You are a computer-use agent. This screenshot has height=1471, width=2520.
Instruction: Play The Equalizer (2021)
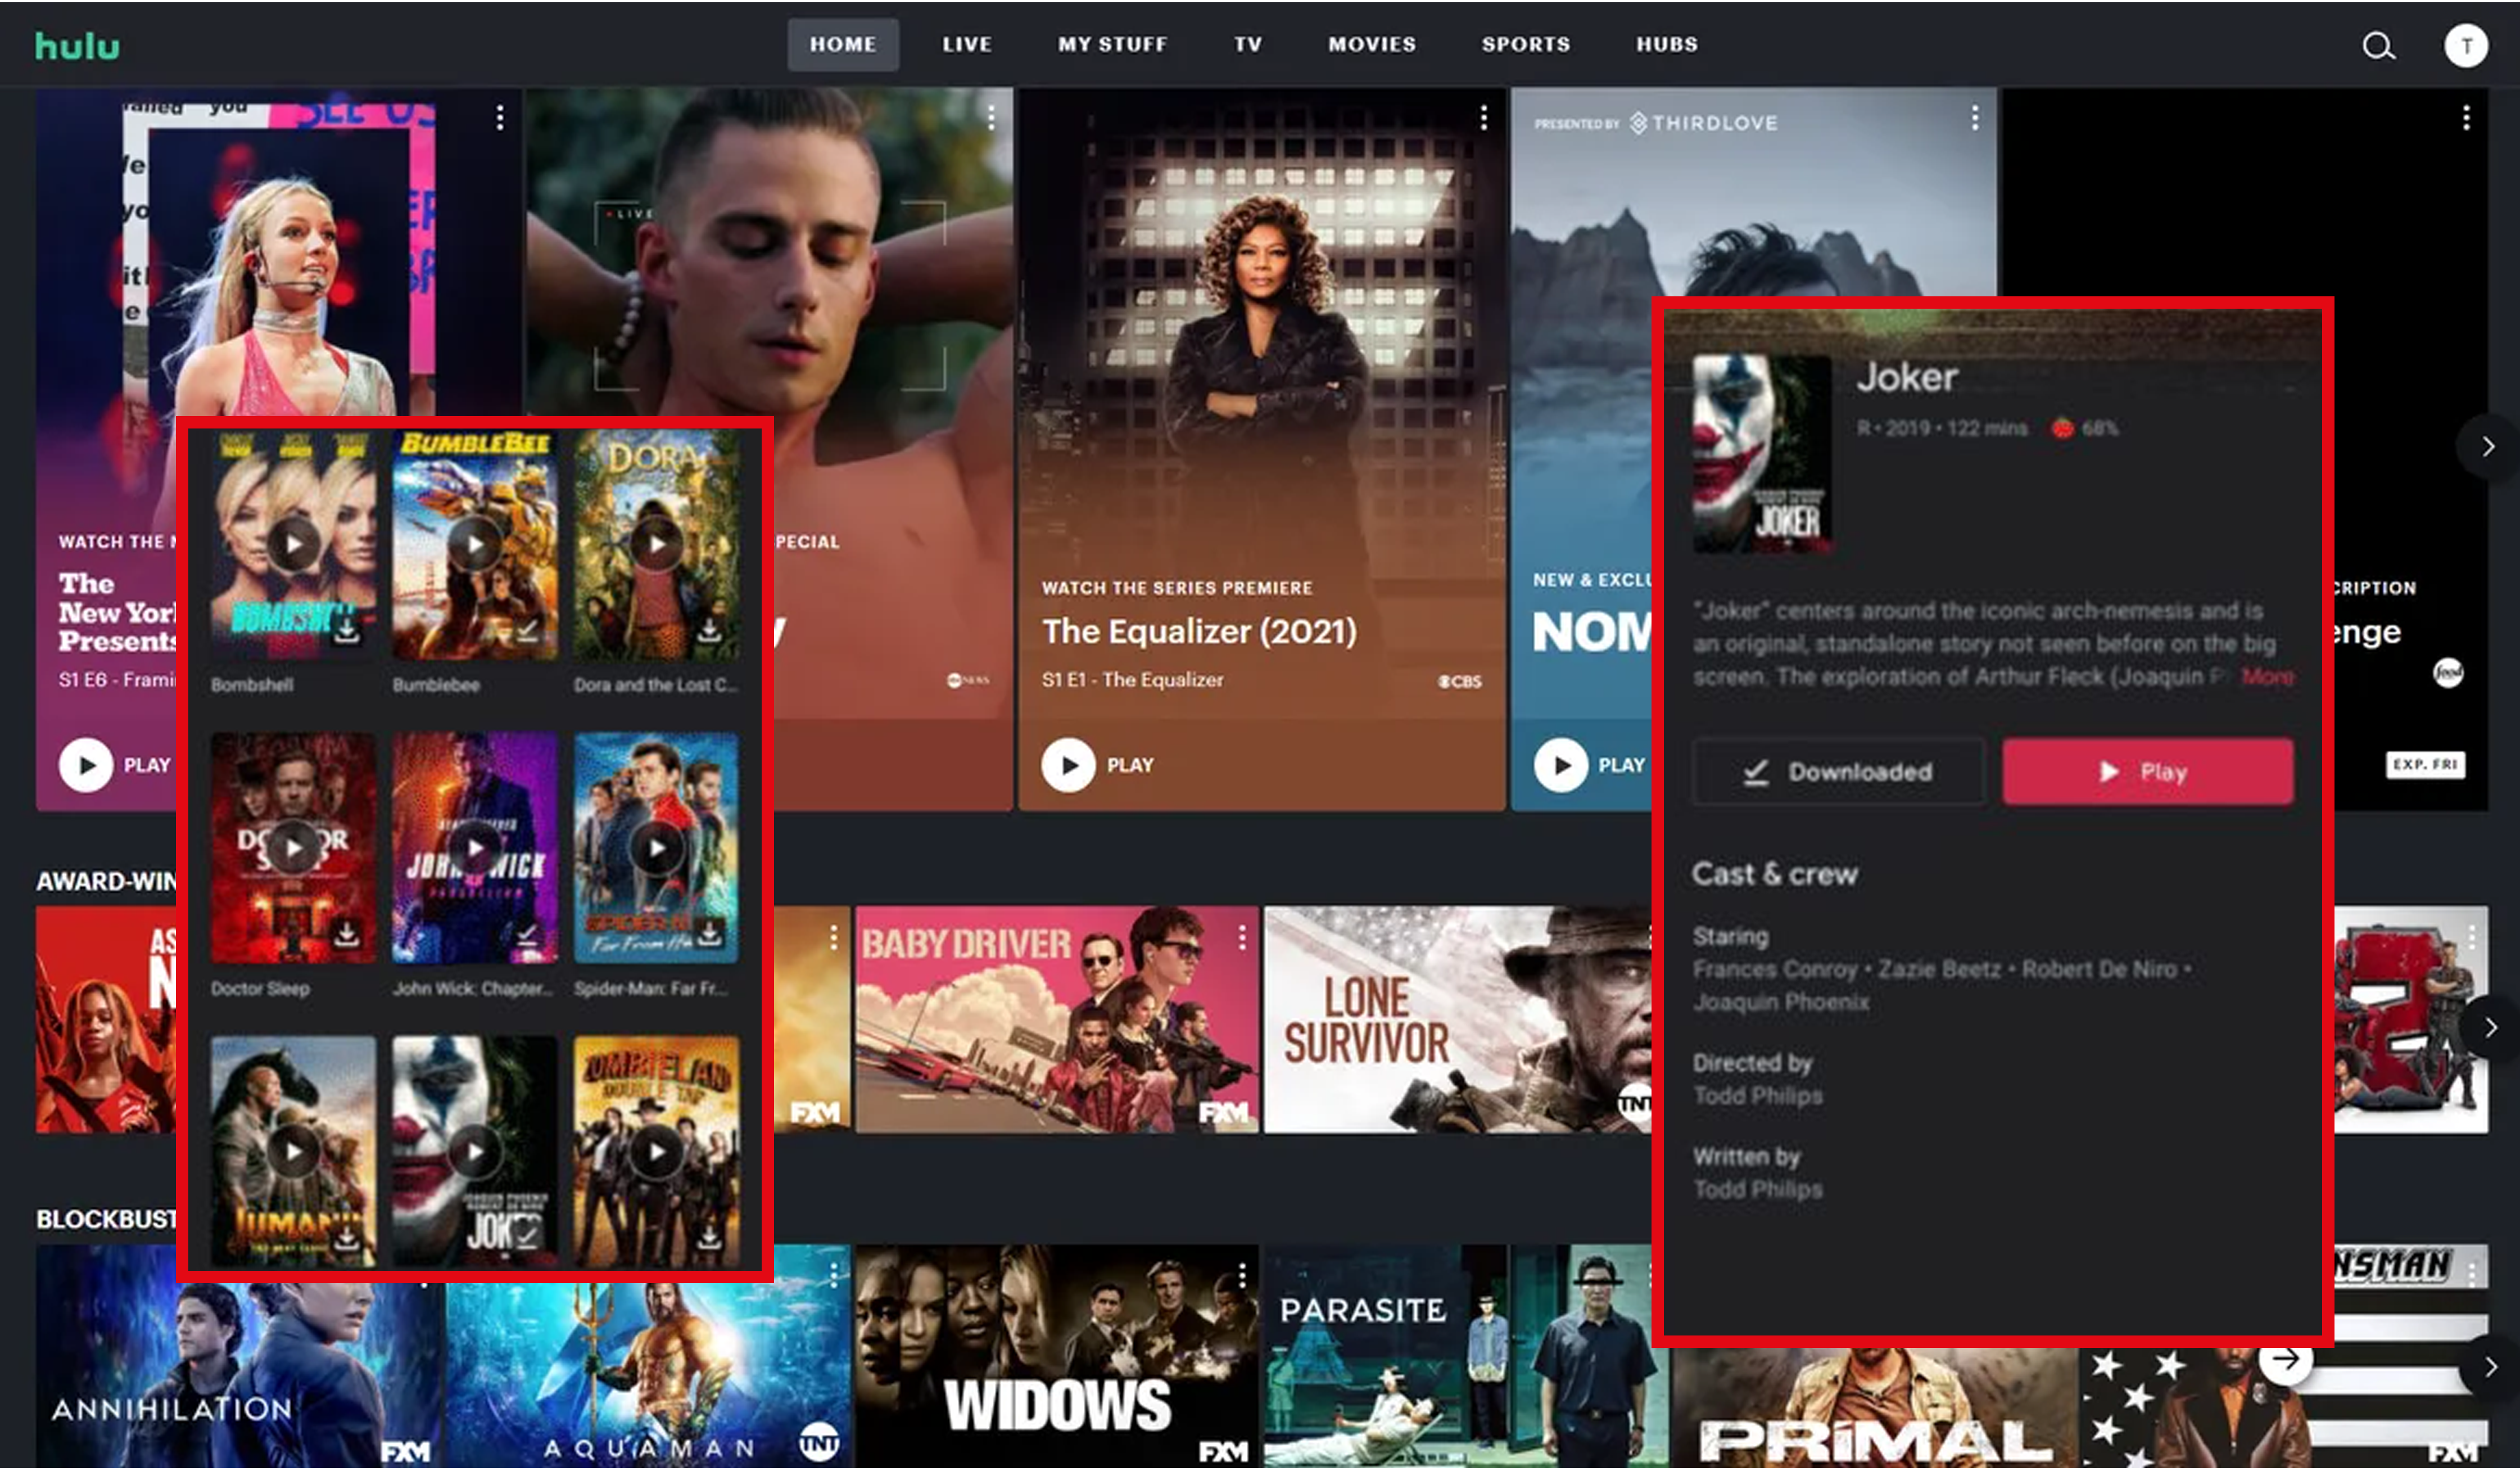pyautogui.click(x=1068, y=765)
